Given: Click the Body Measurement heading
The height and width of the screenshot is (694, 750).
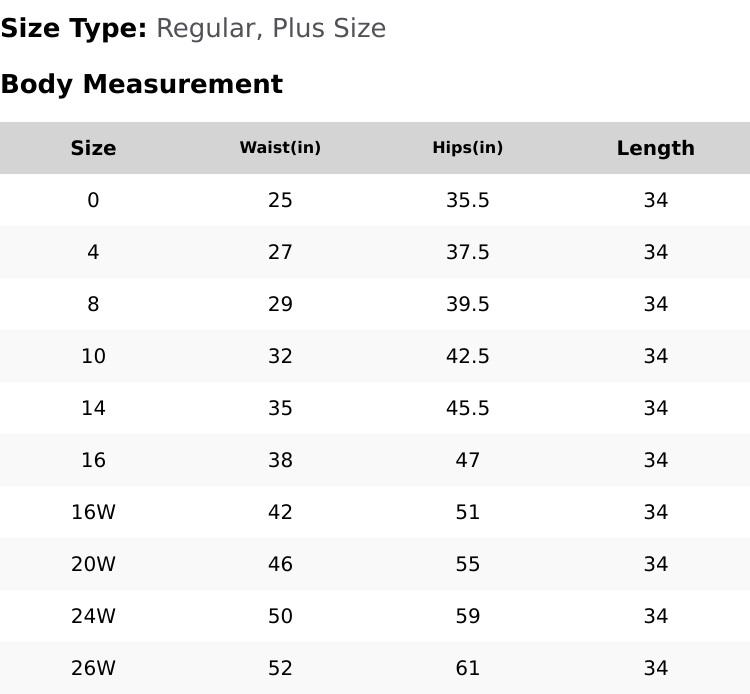Looking at the screenshot, I should 141,84.
